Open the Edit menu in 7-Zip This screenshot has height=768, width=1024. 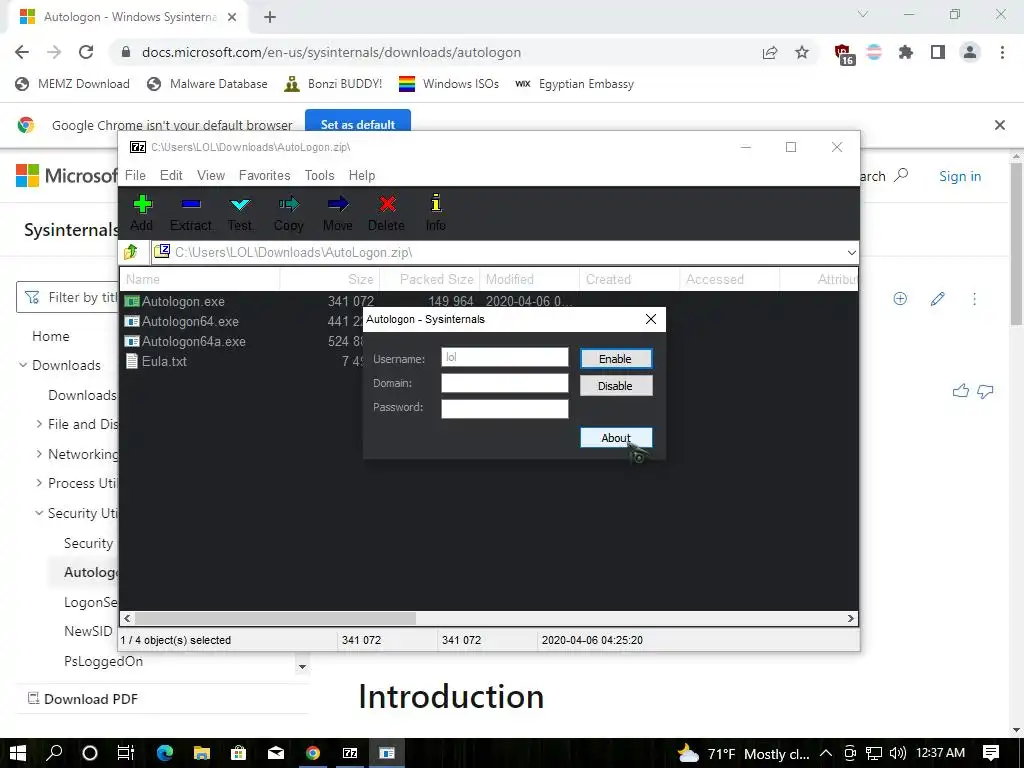point(171,175)
